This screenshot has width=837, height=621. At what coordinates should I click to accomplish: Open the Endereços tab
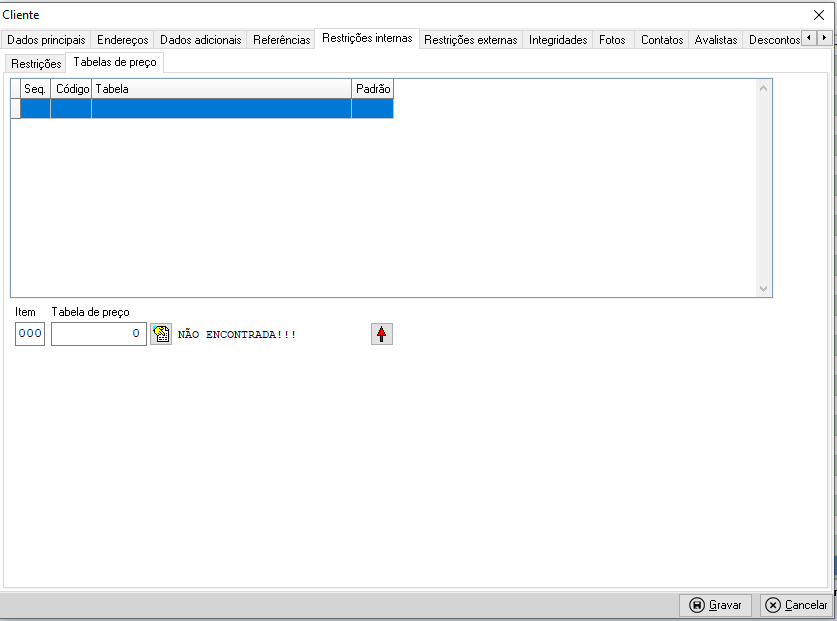[123, 40]
